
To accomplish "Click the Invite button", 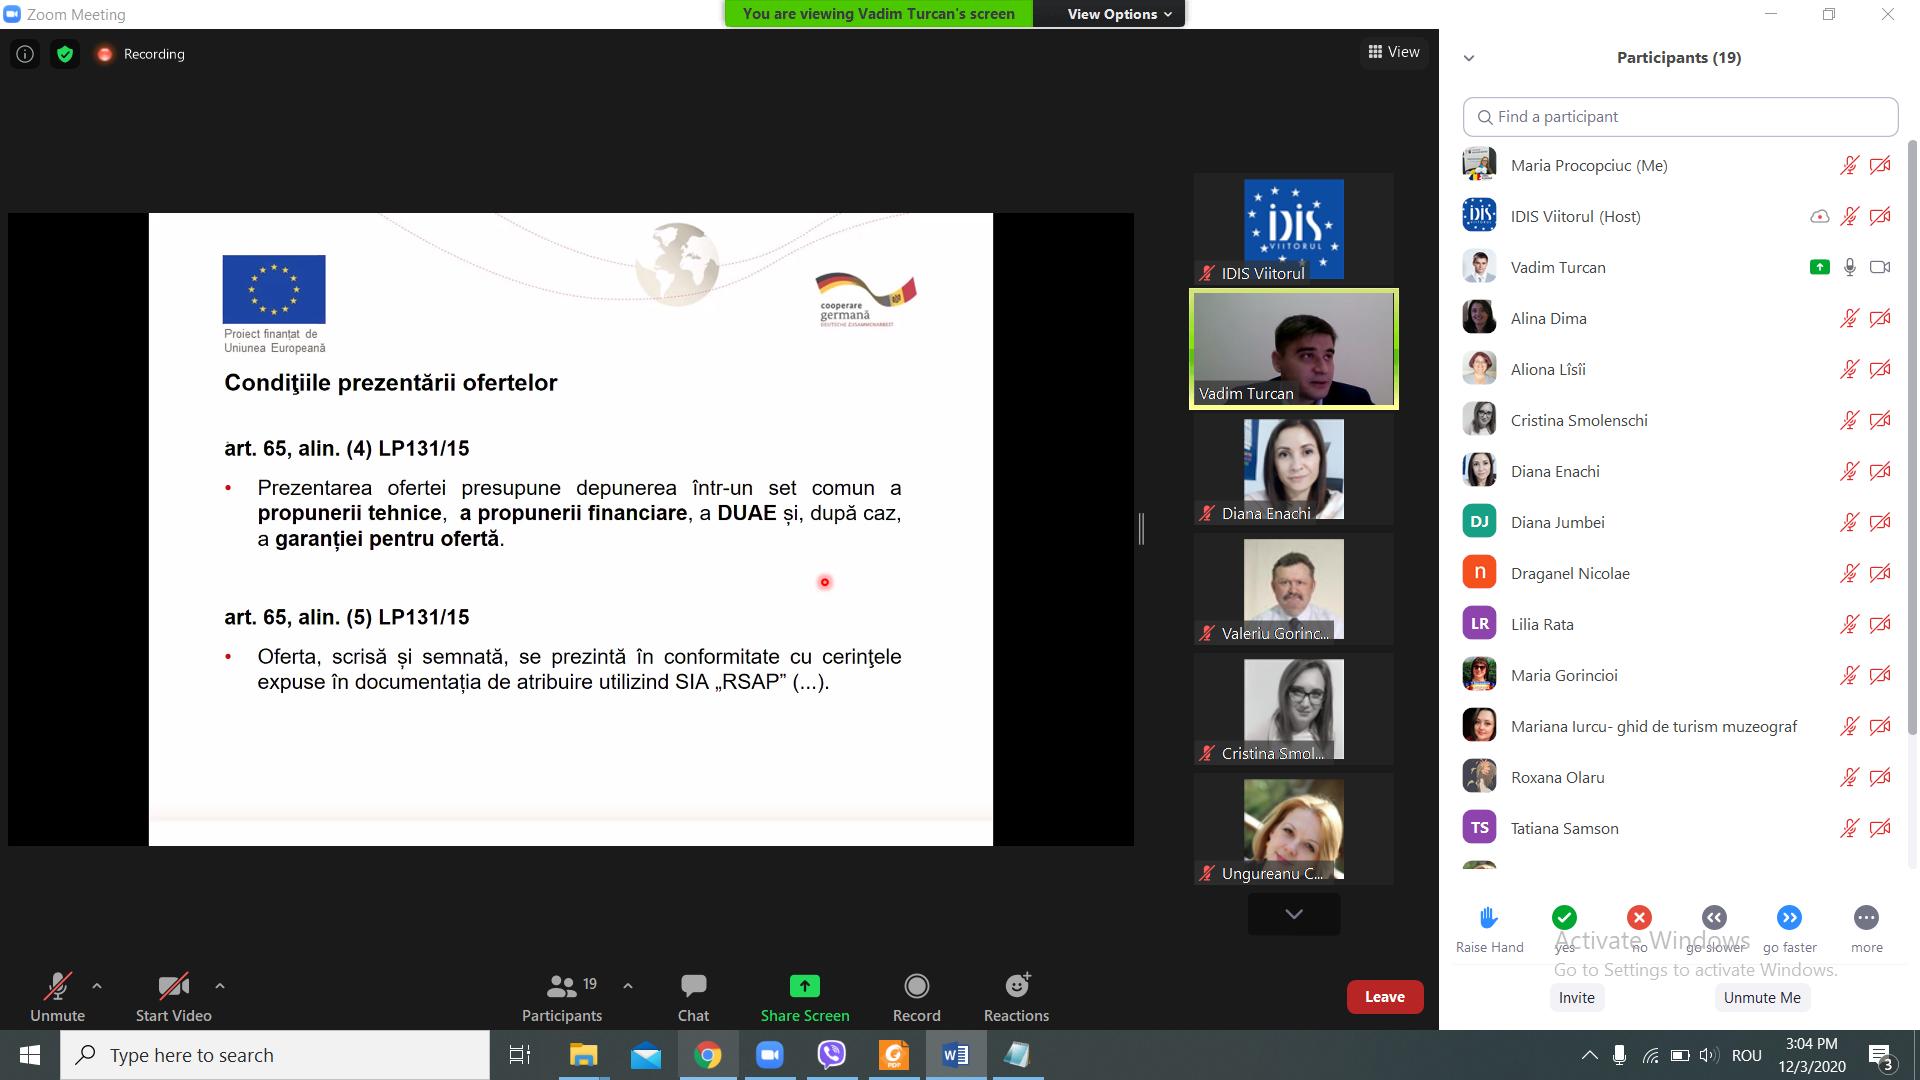I will click(x=1577, y=998).
